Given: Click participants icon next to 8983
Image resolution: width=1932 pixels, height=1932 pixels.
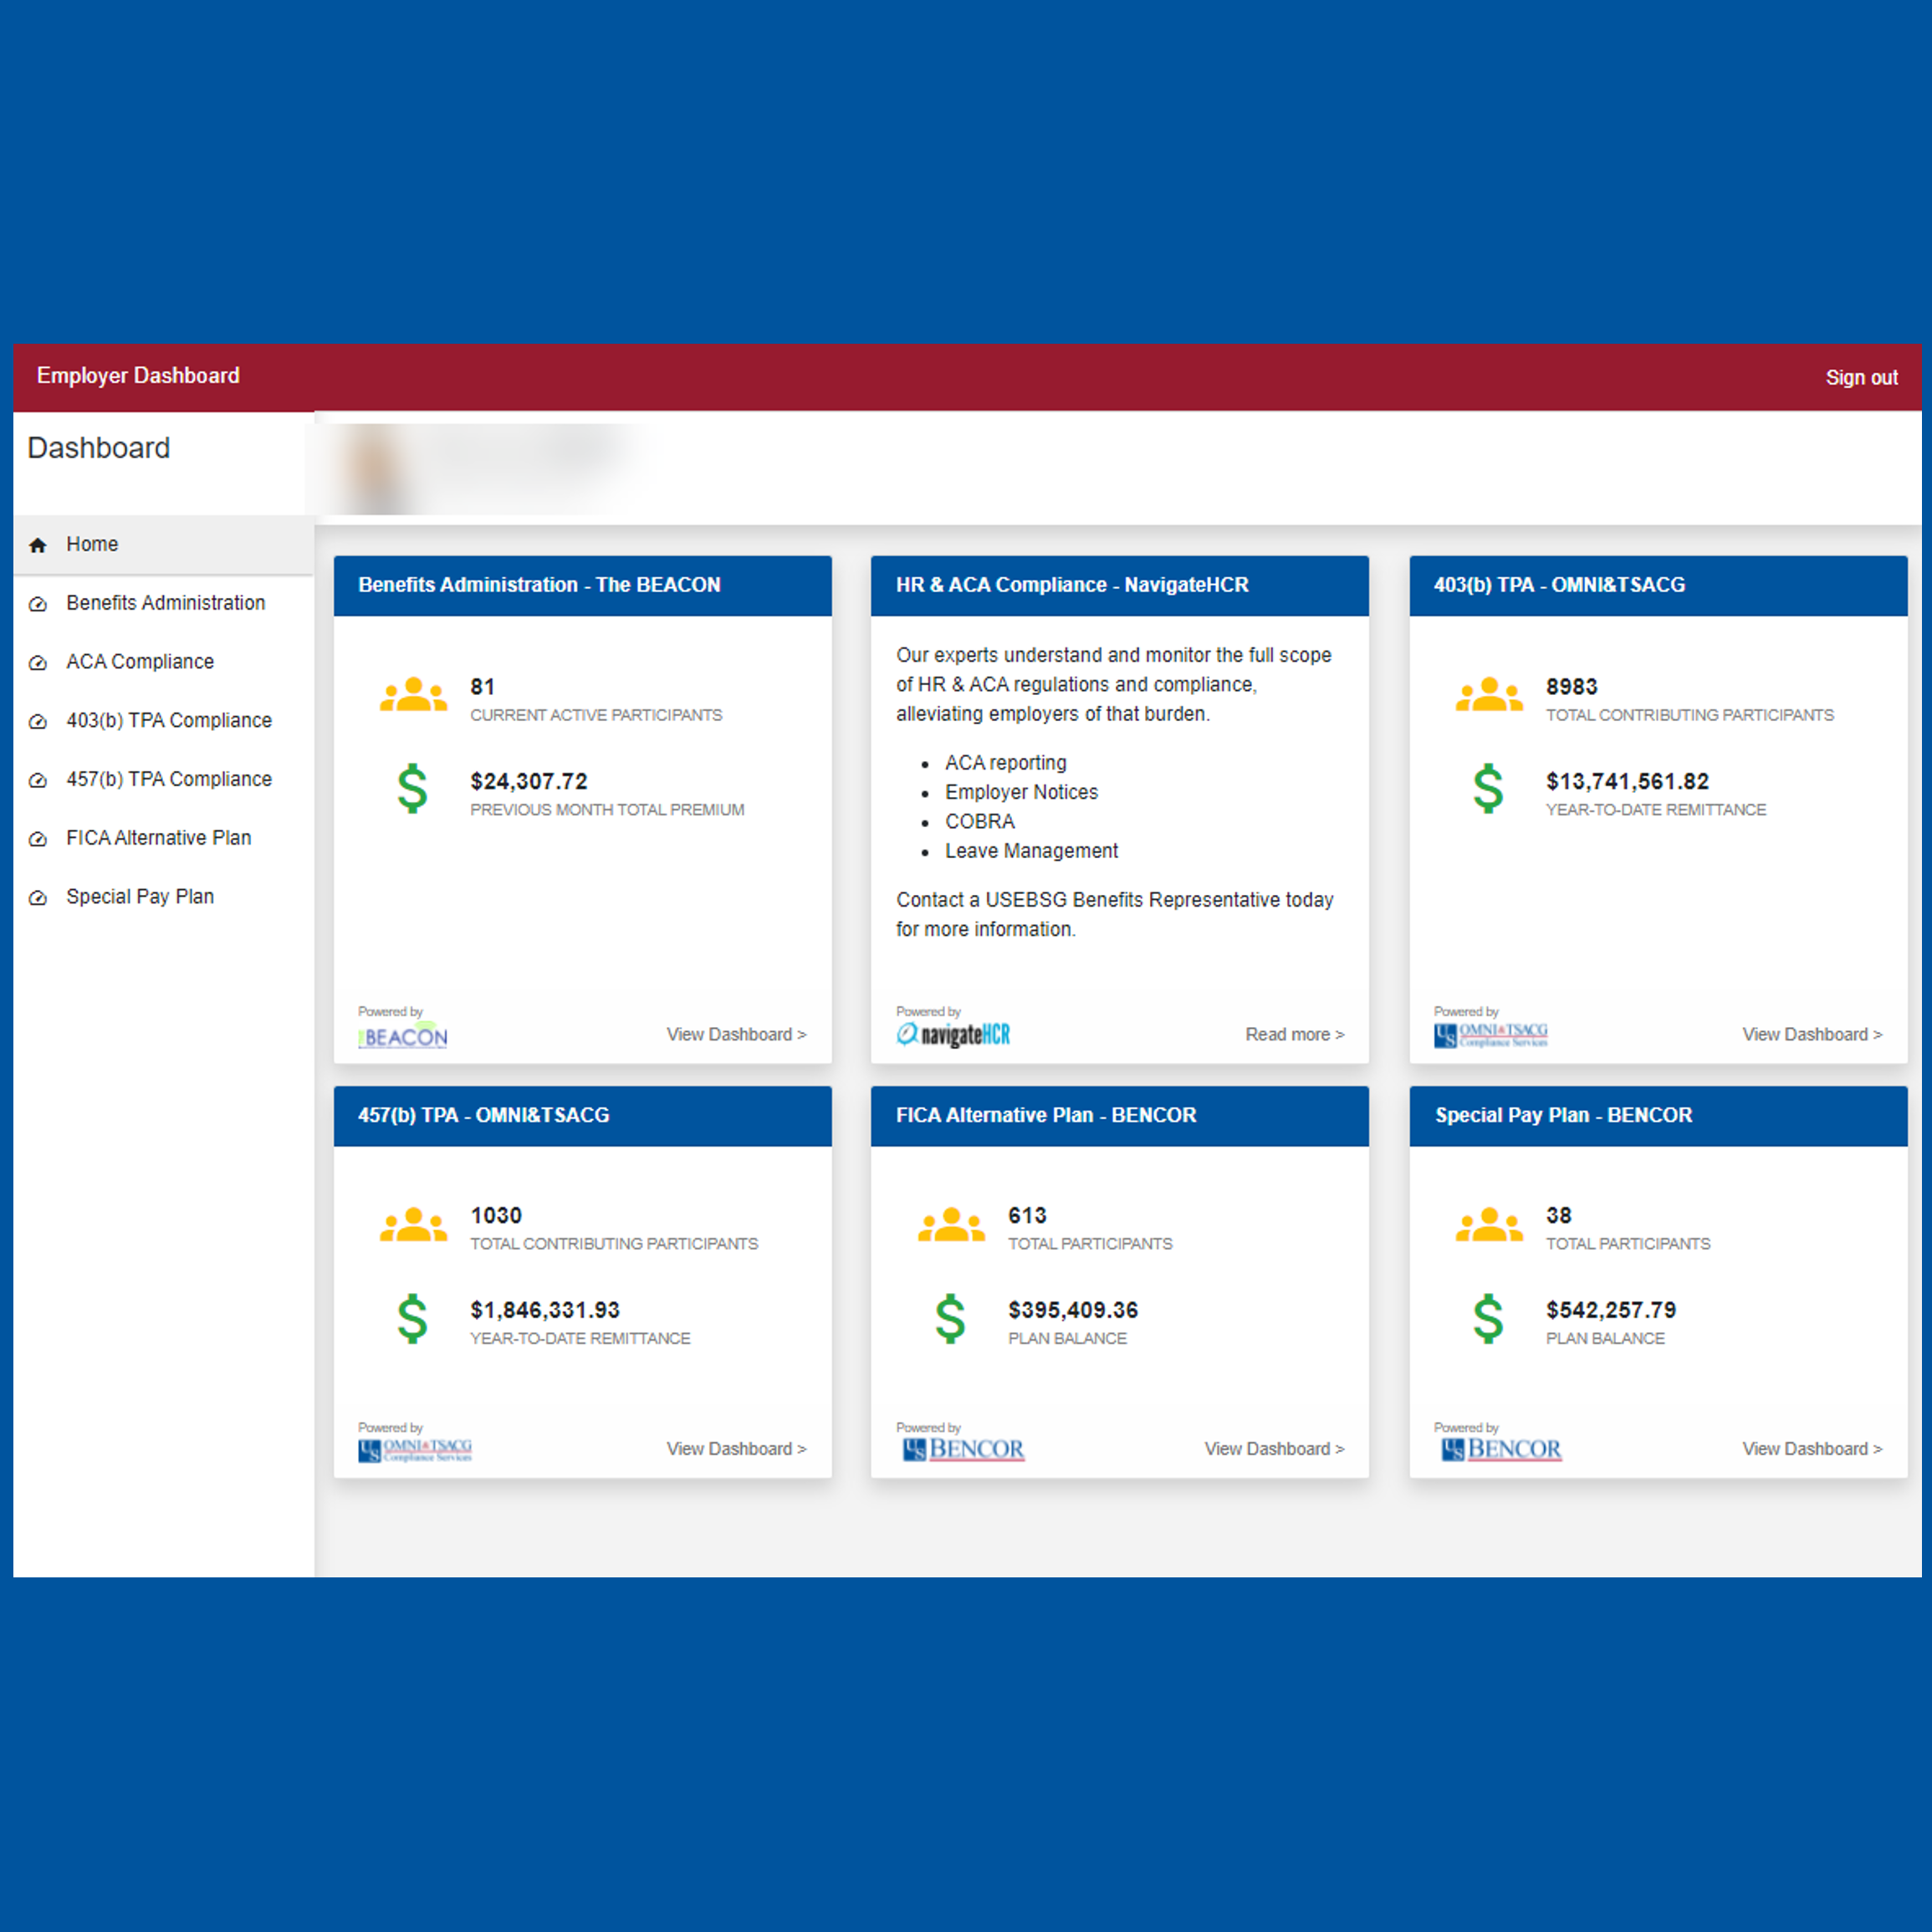Looking at the screenshot, I should (1489, 694).
